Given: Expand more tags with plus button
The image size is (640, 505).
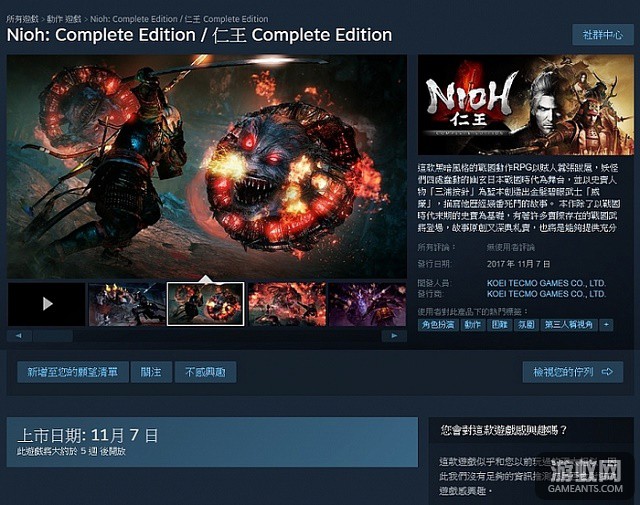Looking at the screenshot, I should 606,325.
